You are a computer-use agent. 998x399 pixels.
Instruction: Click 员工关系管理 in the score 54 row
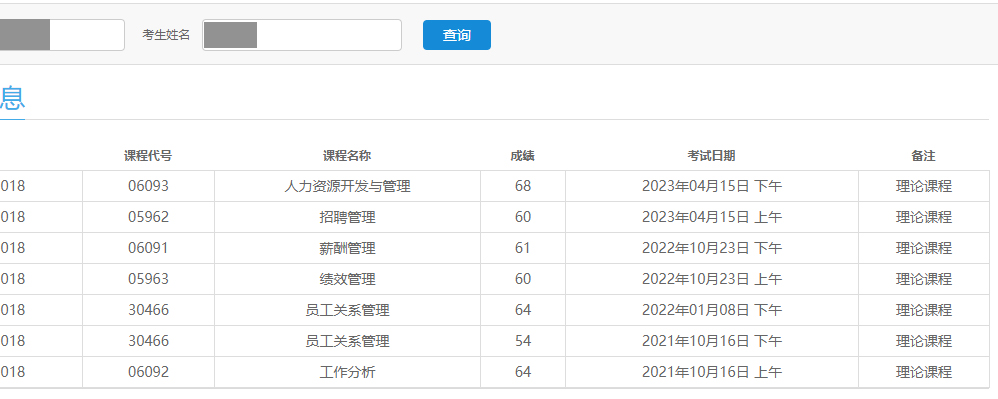348,341
